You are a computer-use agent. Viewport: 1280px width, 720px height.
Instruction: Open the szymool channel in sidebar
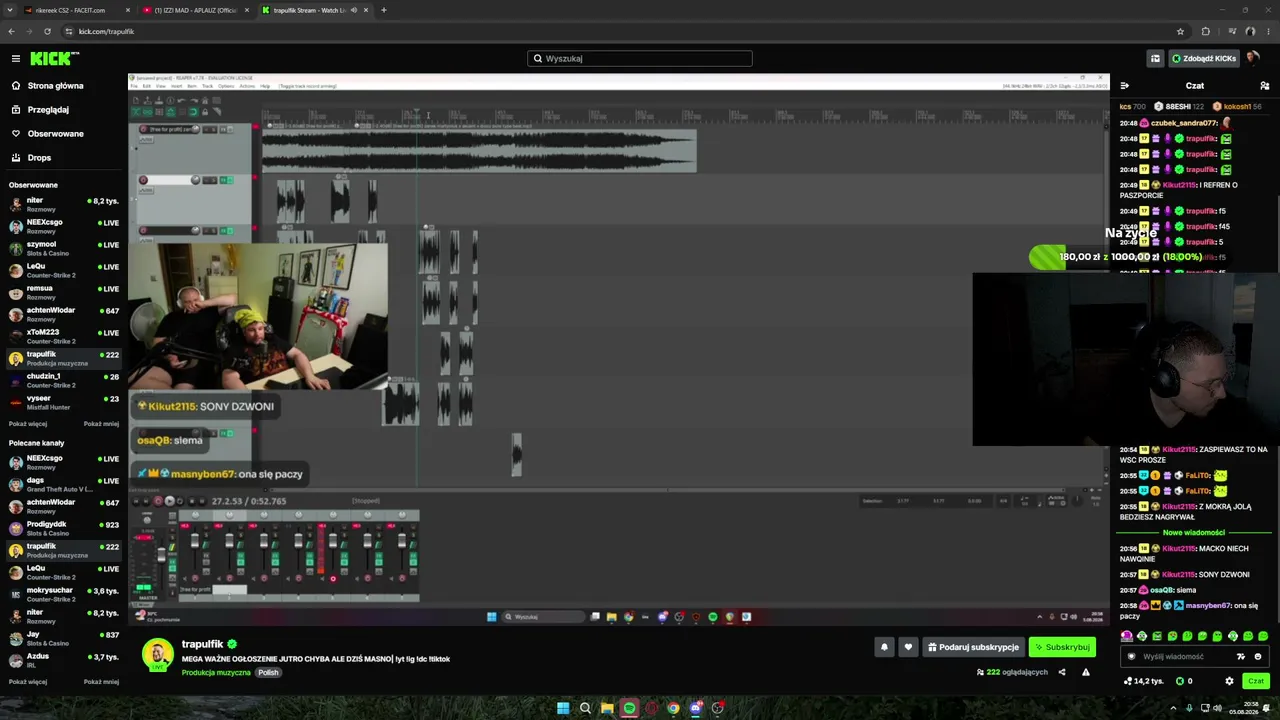[64, 248]
